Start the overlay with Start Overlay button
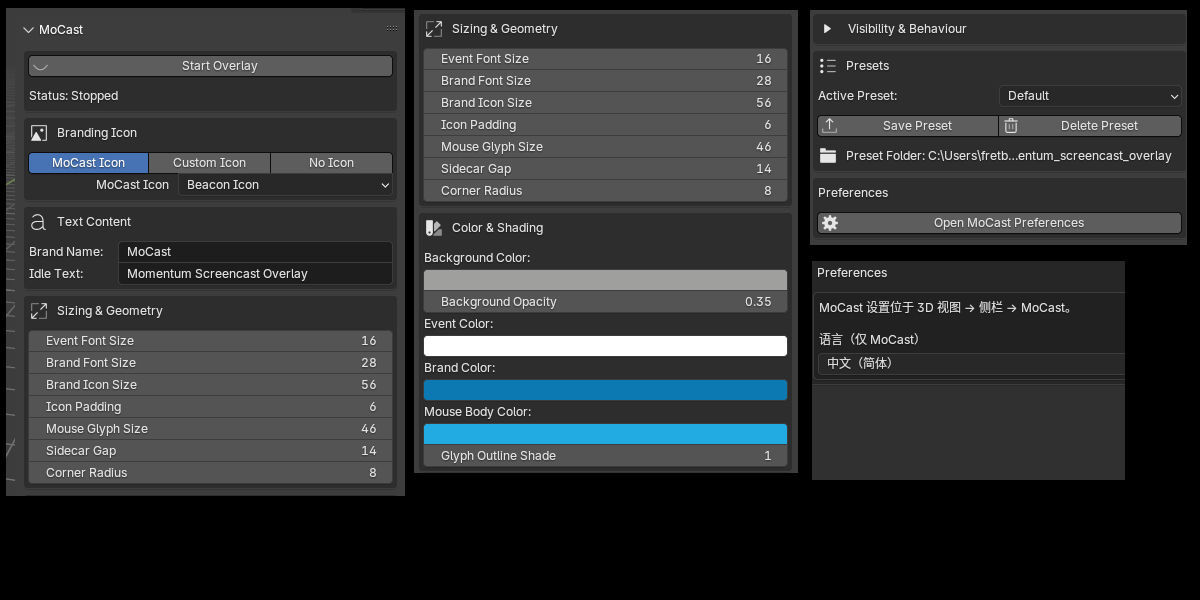1200x600 pixels. 210,66
